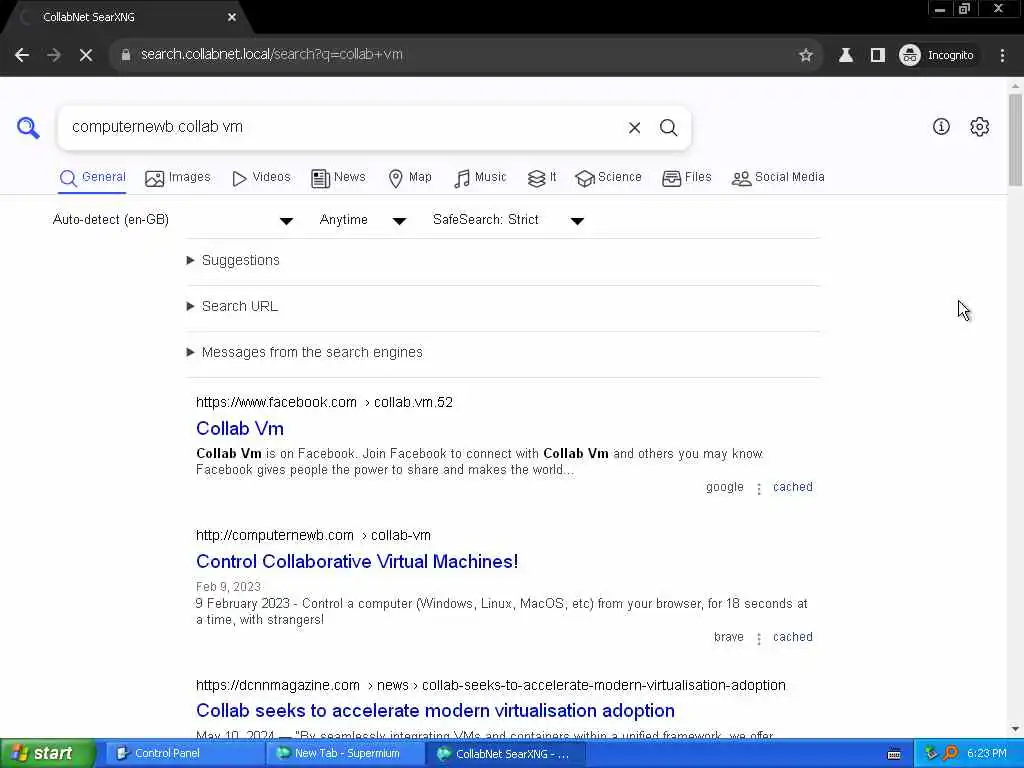Click the 6:23 PM taskbar clock

pos(987,754)
